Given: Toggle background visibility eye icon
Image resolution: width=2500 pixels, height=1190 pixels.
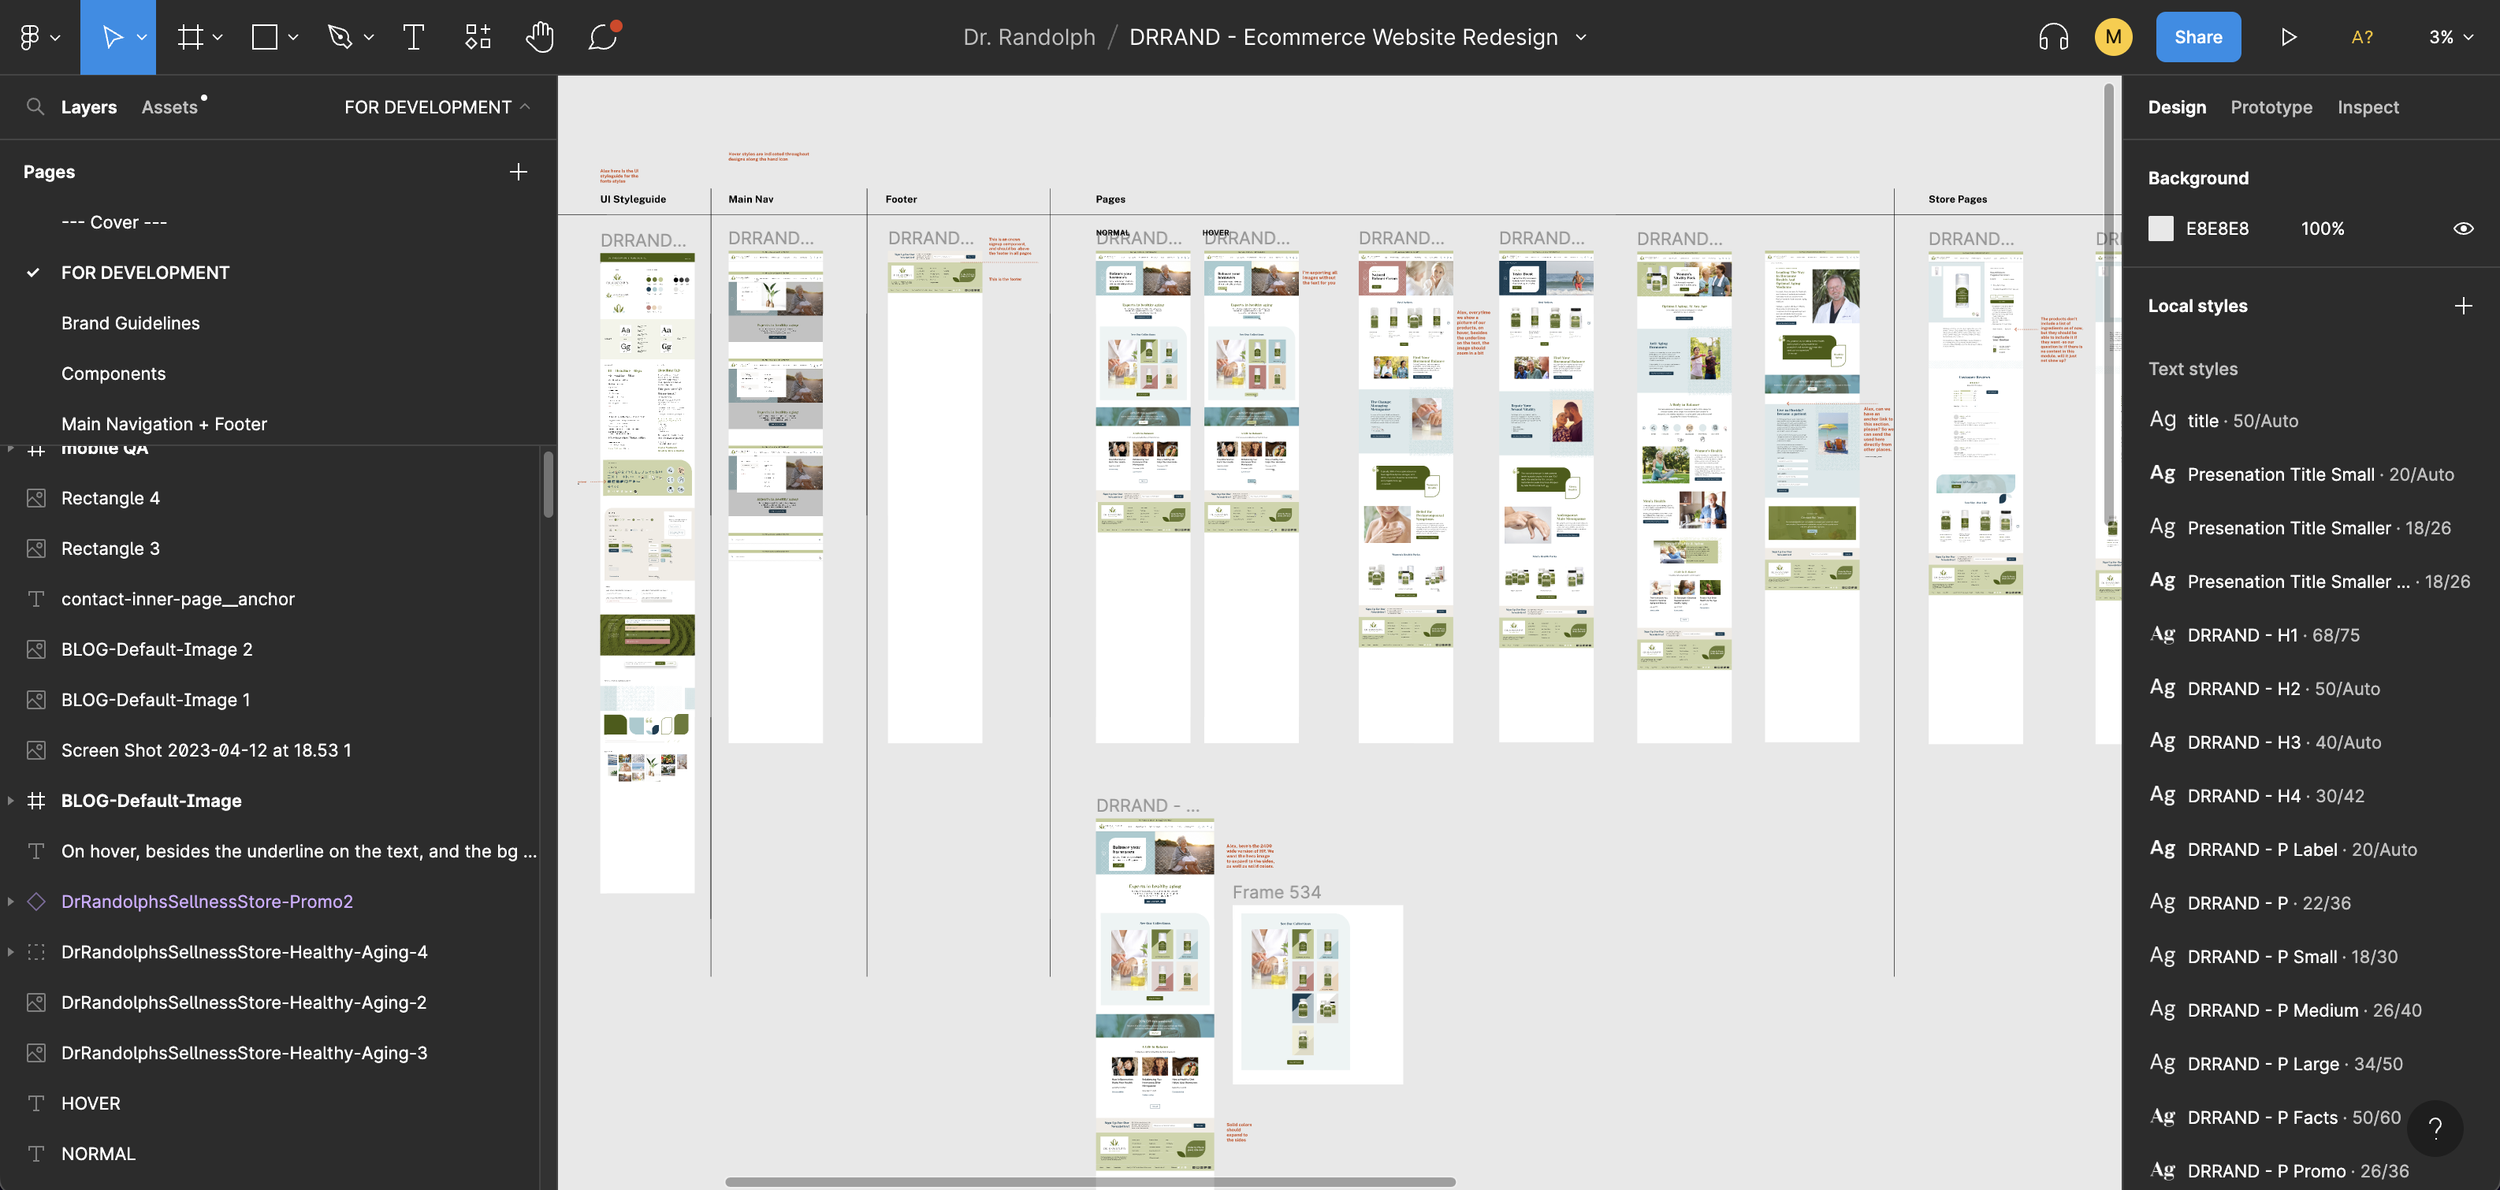Looking at the screenshot, I should pos(2463,229).
